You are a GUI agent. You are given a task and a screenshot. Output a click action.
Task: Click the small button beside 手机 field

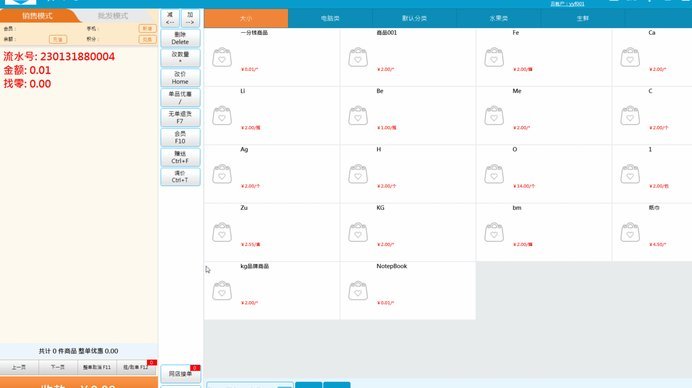point(147,28)
